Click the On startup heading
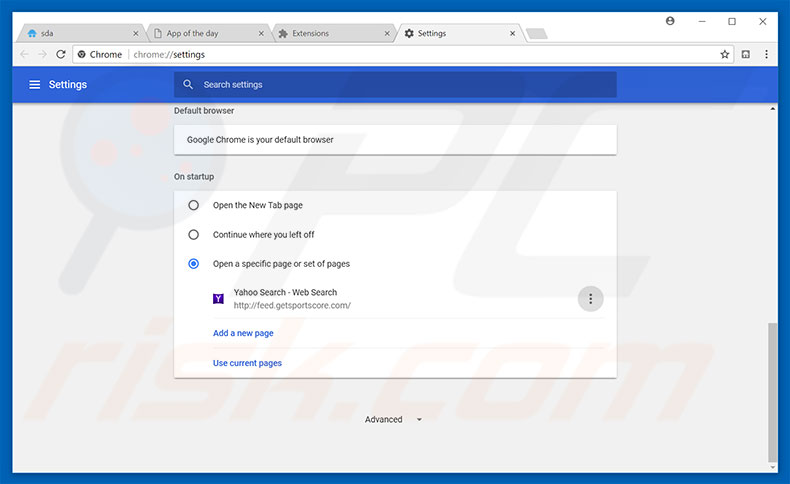790x484 pixels. point(194,177)
